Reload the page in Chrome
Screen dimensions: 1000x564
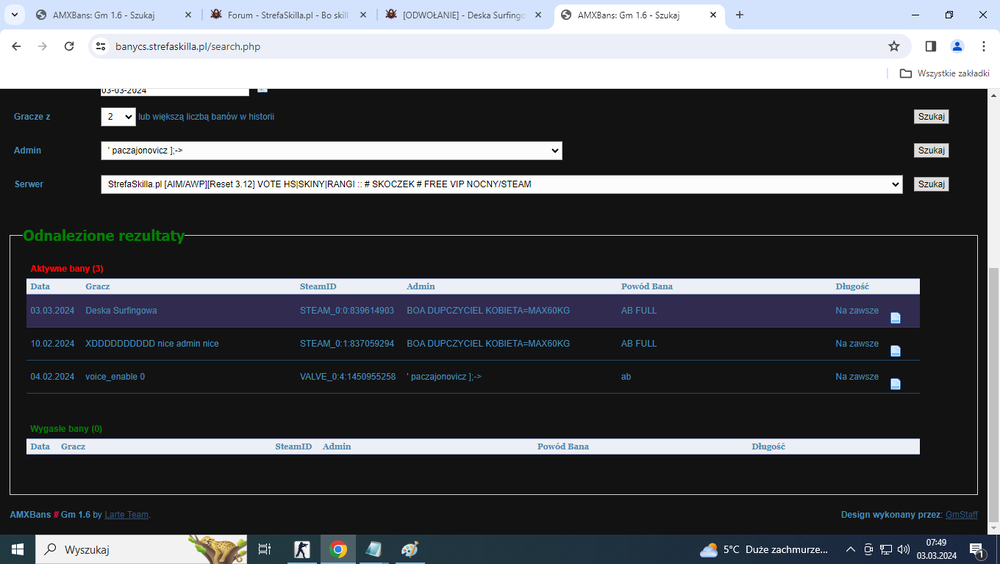tap(69, 46)
